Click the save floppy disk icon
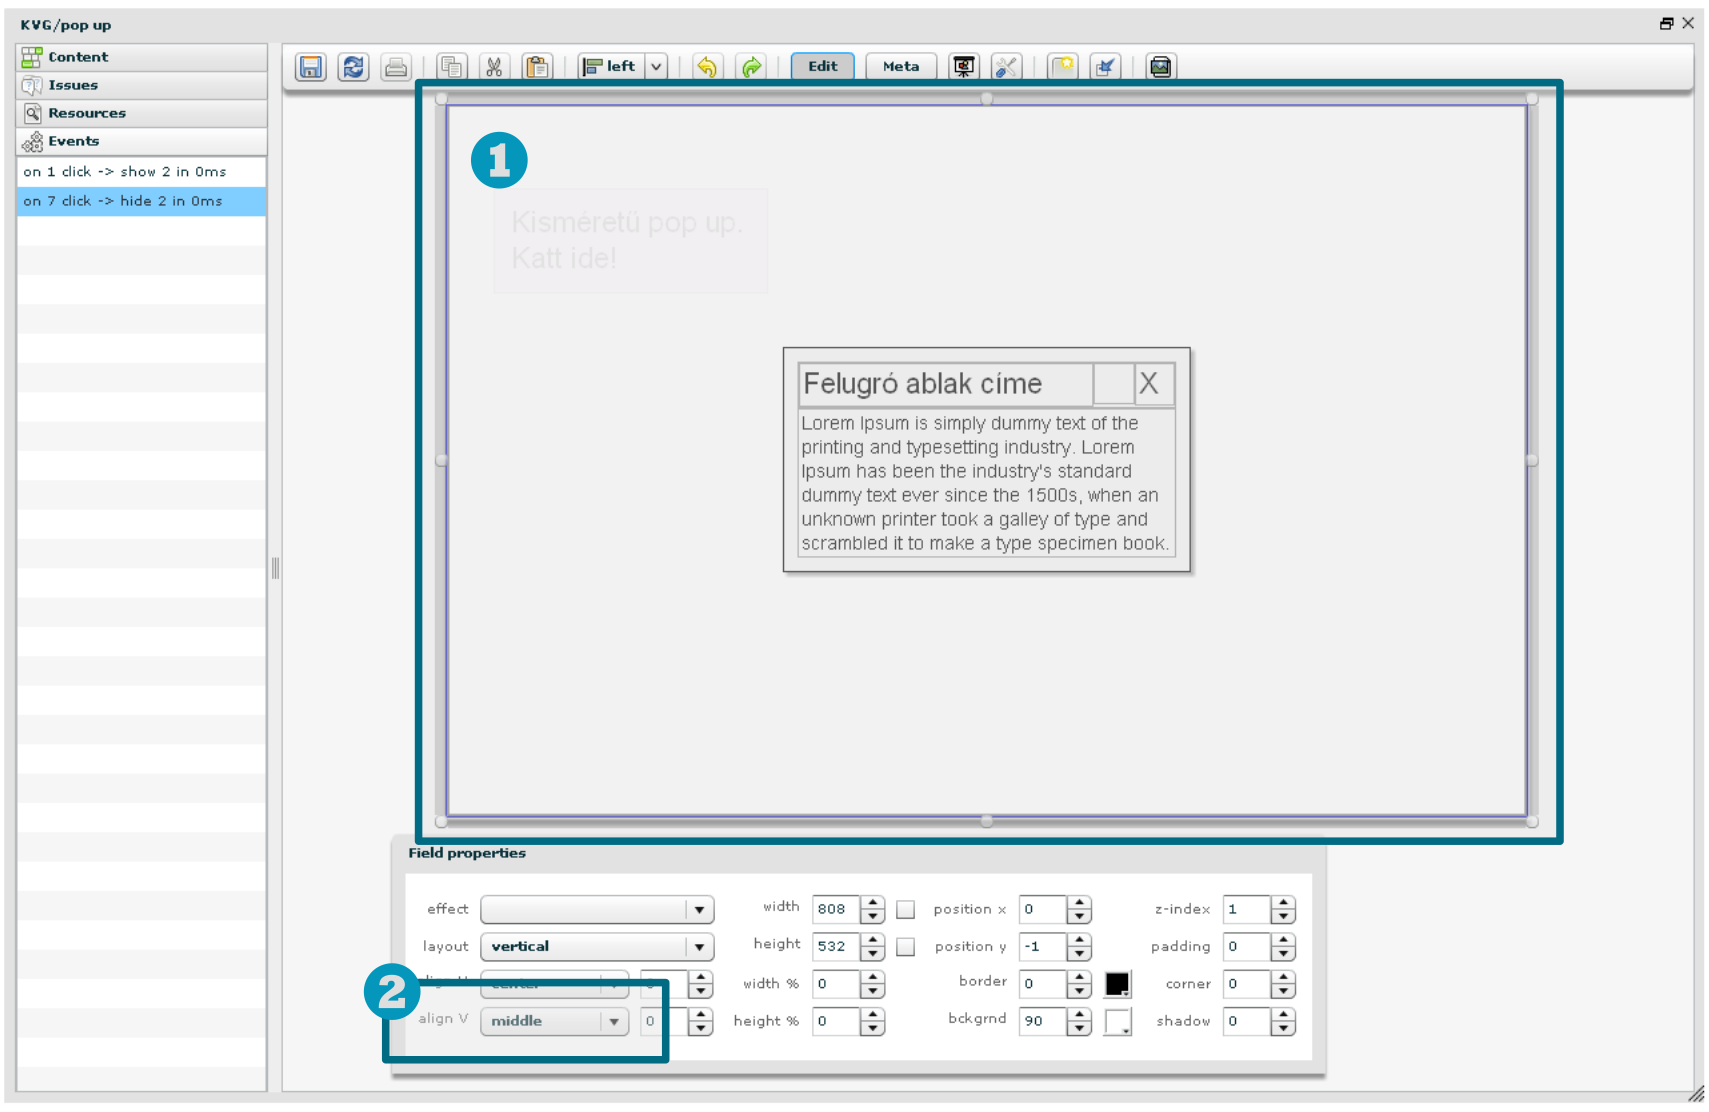The image size is (1709, 1112). pyautogui.click(x=311, y=67)
